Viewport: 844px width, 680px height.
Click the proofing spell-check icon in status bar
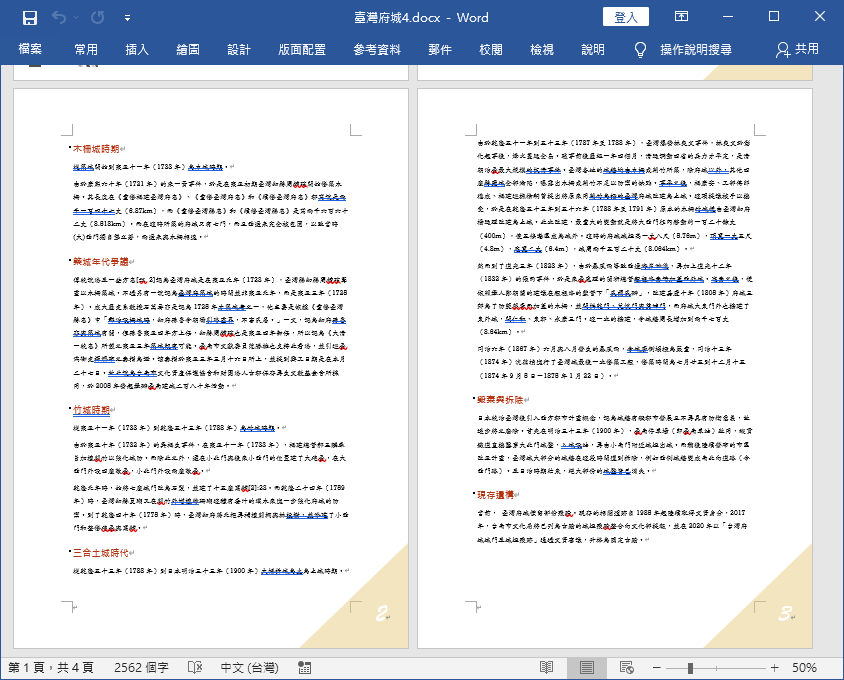195,668
